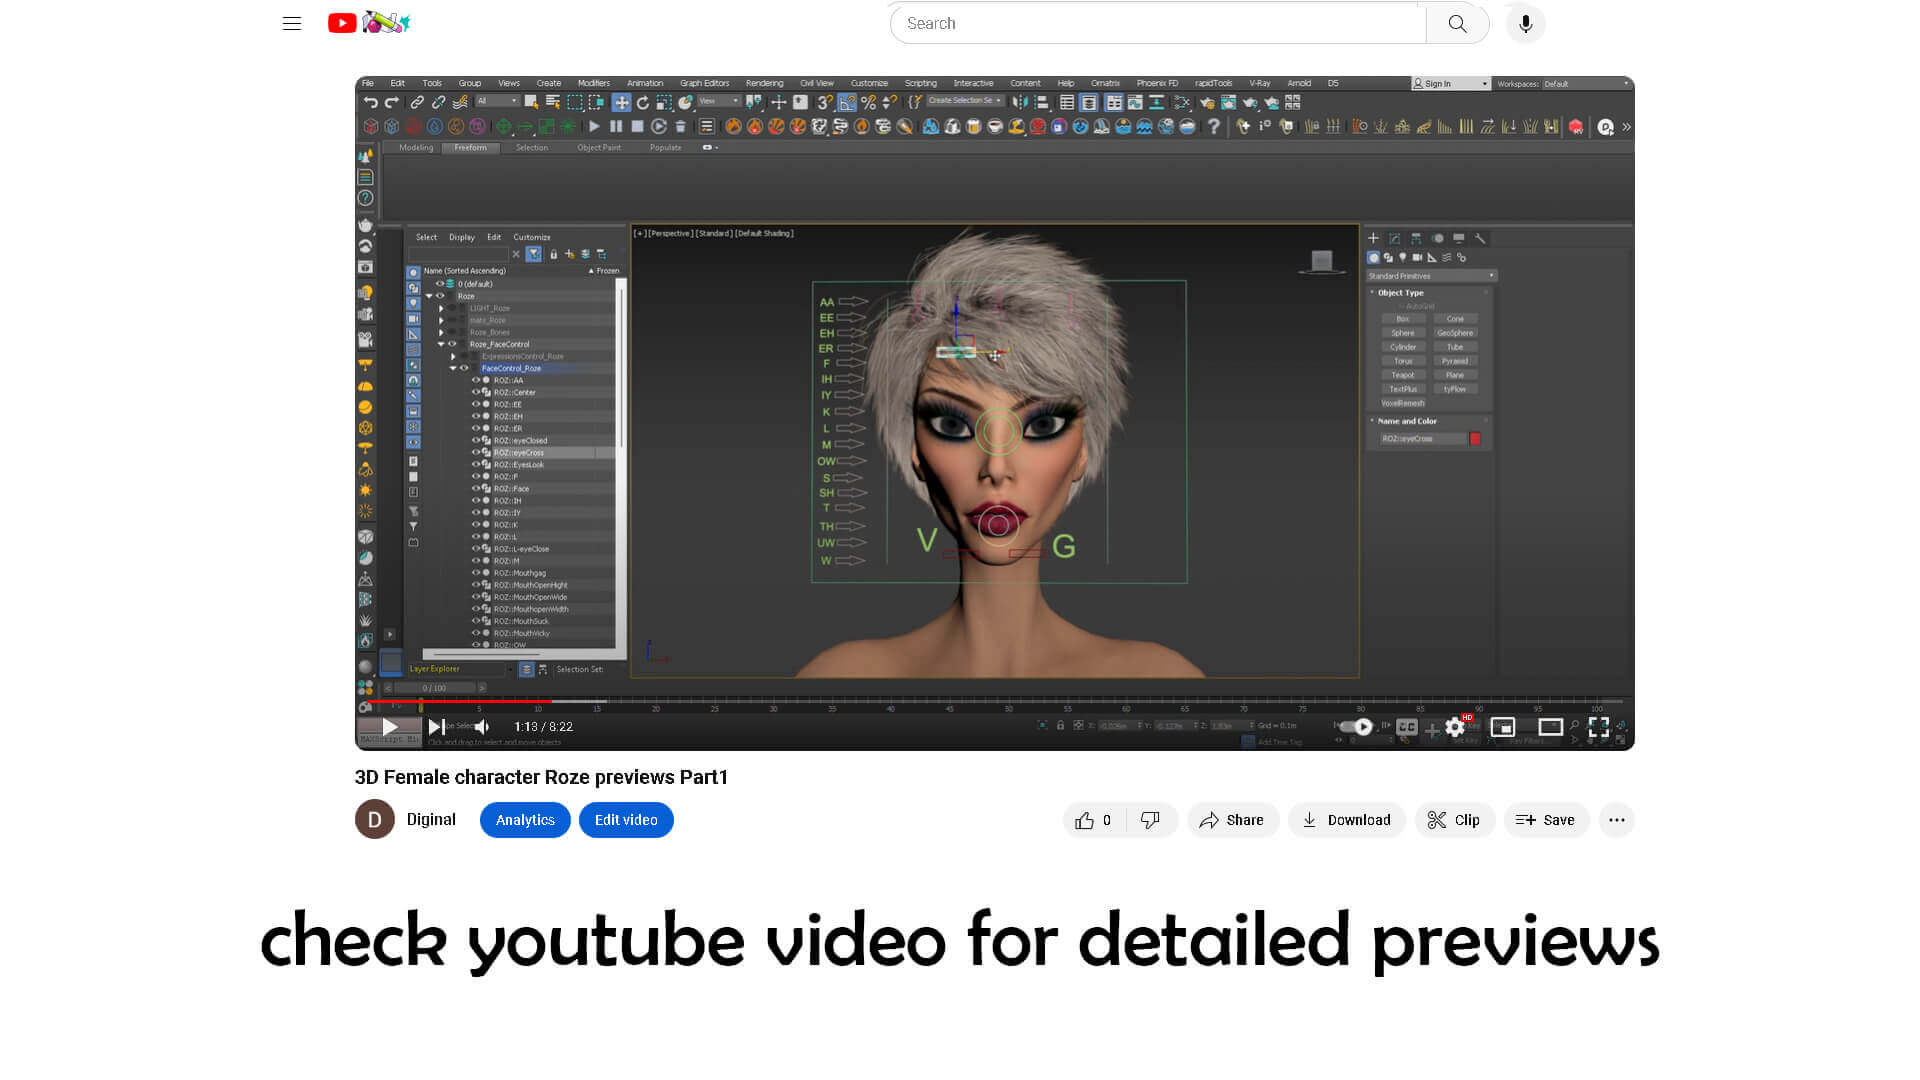Mute the video volume speaker icon
1920x1080 pixels.
(483, 727)
